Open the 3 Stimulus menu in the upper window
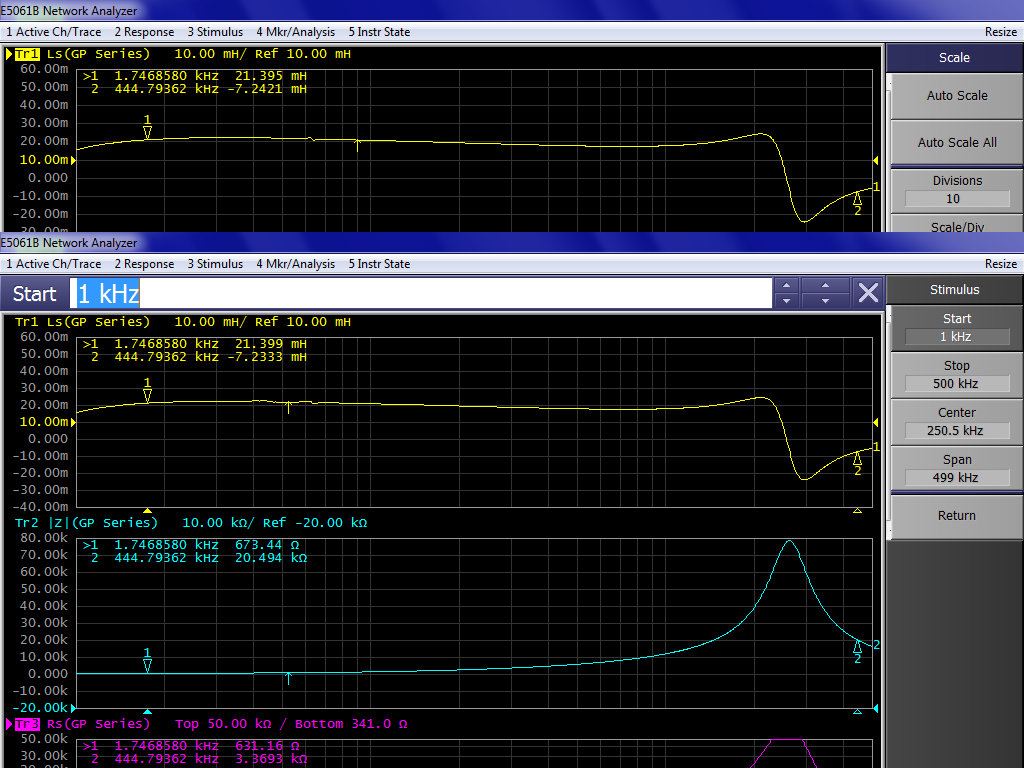This screenshot has height=768, width=1024. [215, 32]
